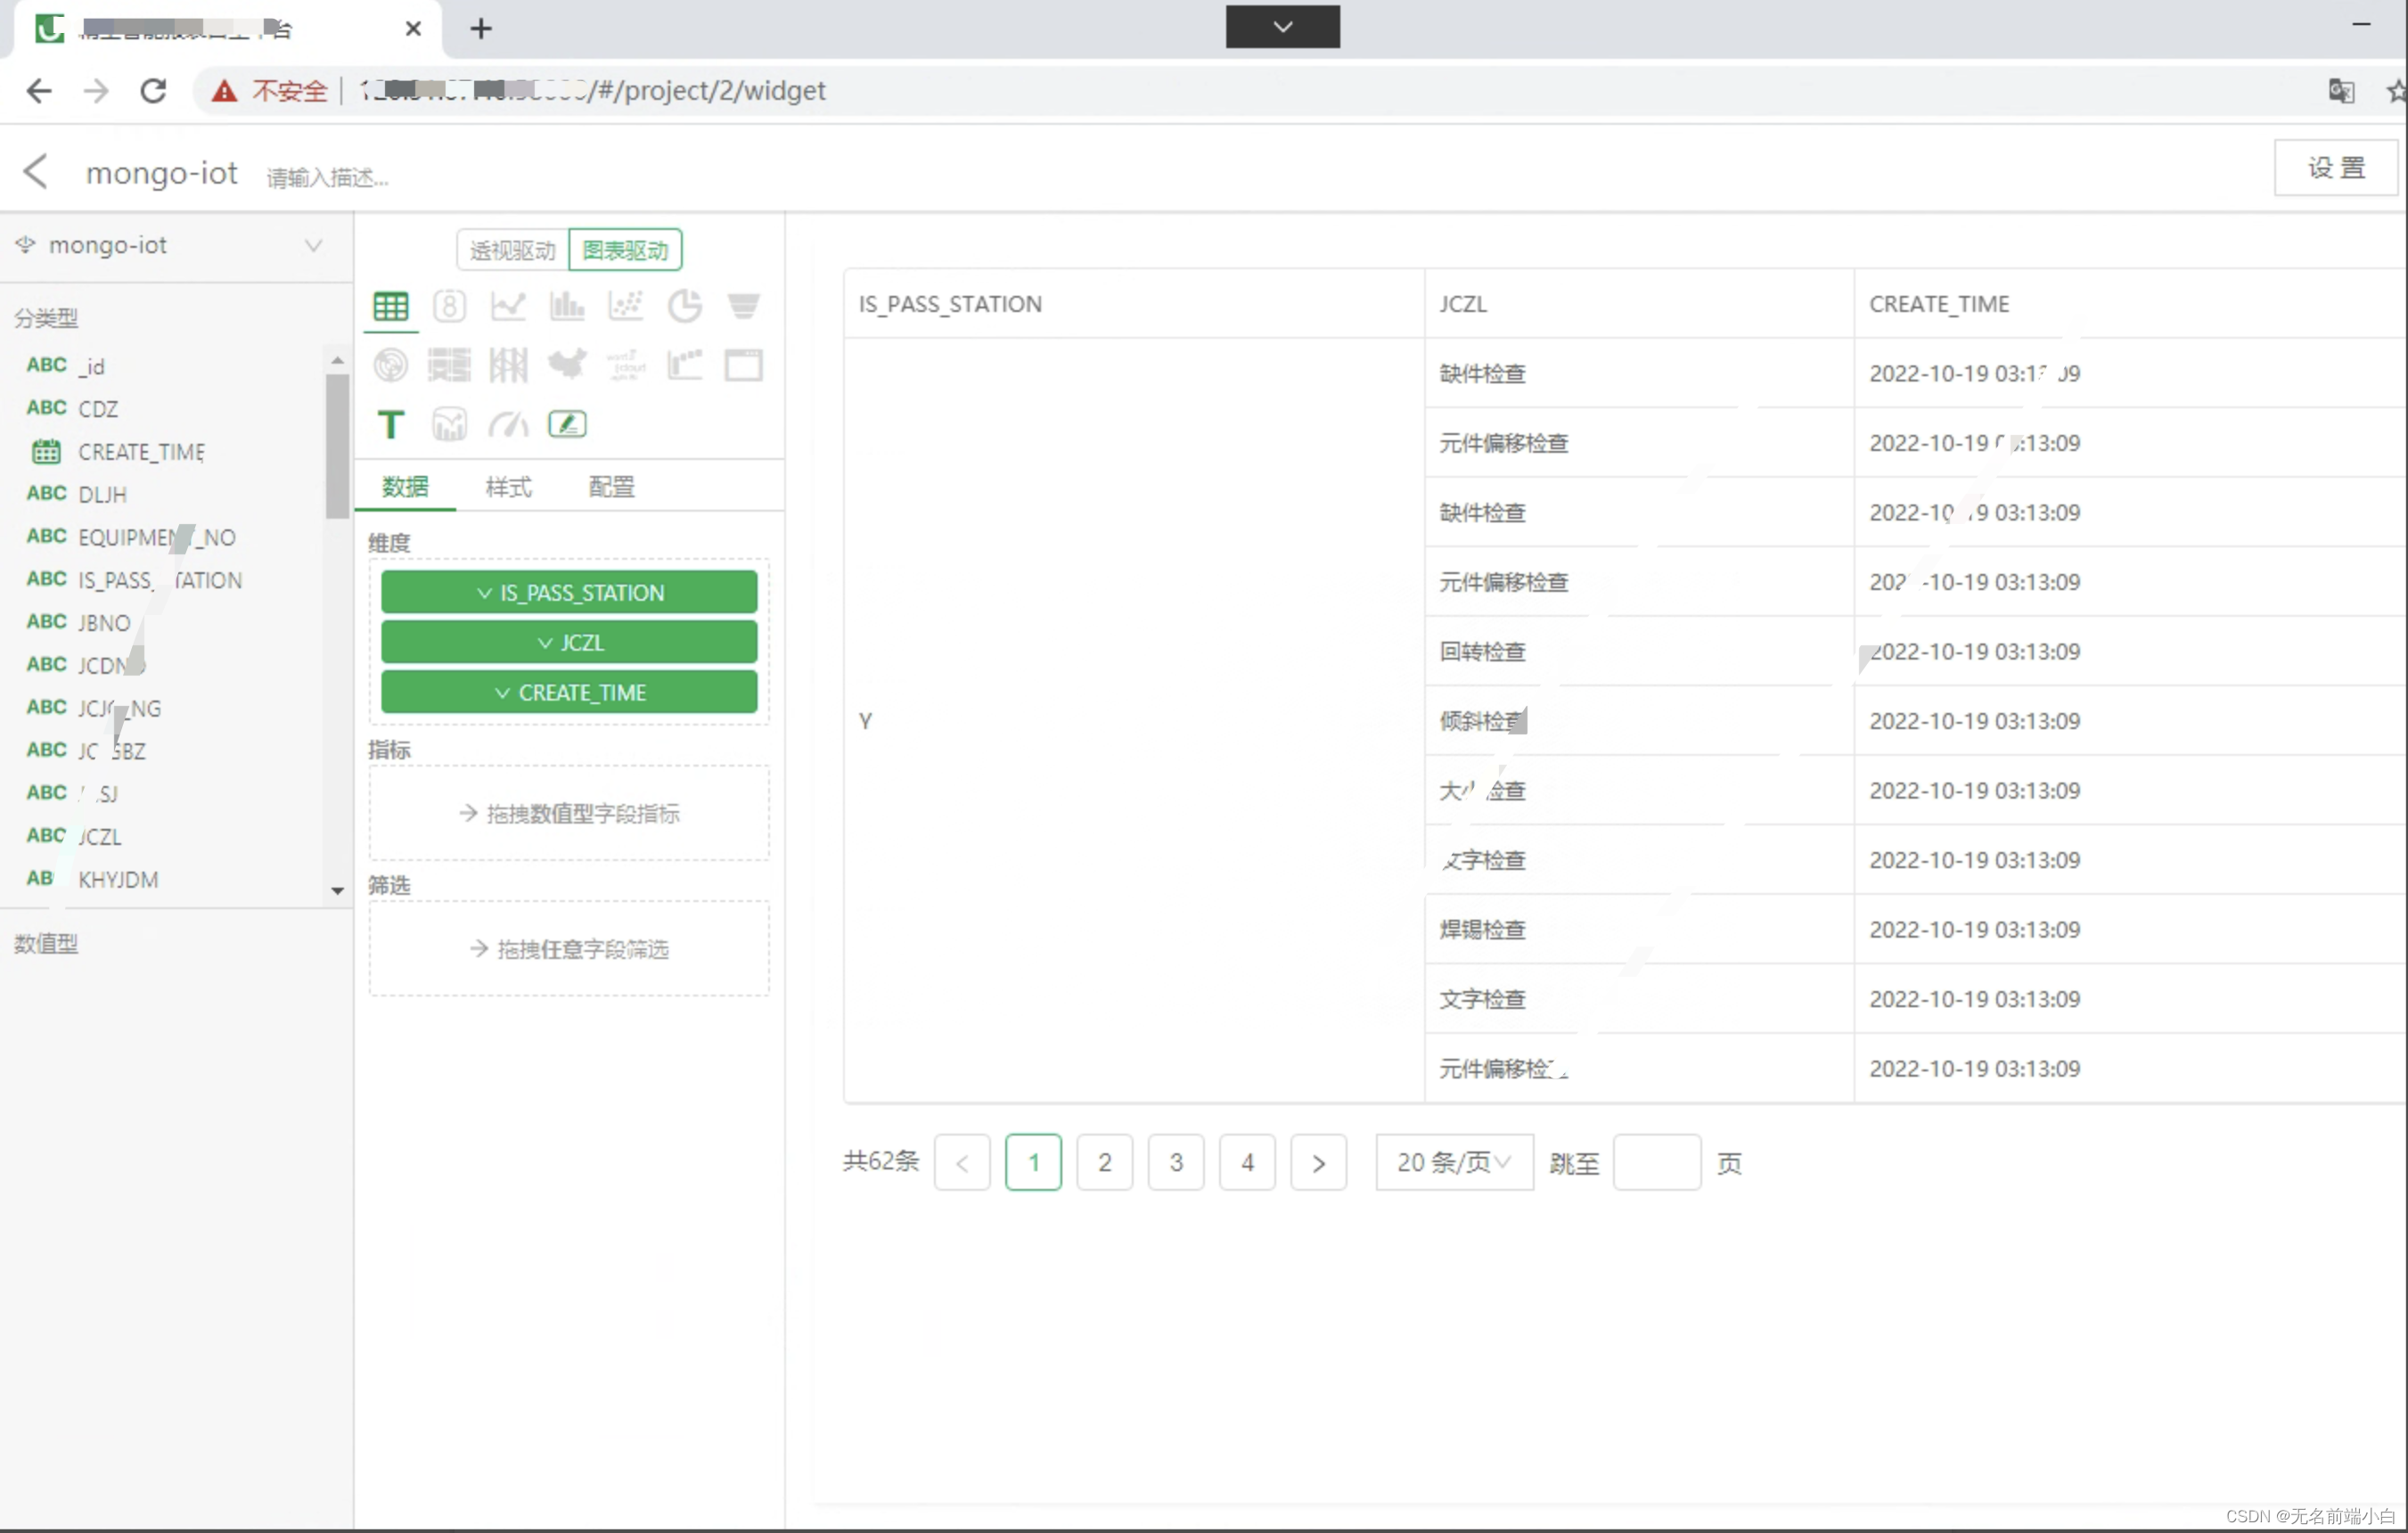Image resolution: width=2408 pixels, height=1533 pixels.
Task: Select the table chart type icon
Action: 391,306
